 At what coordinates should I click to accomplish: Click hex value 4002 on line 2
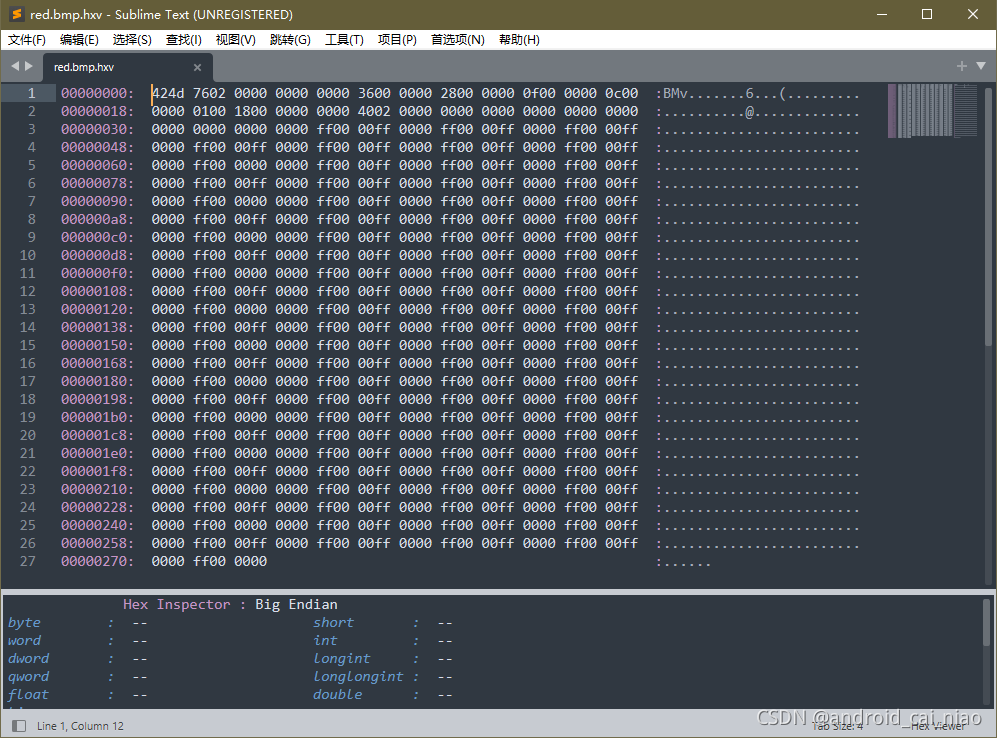[x=374, y=111]
